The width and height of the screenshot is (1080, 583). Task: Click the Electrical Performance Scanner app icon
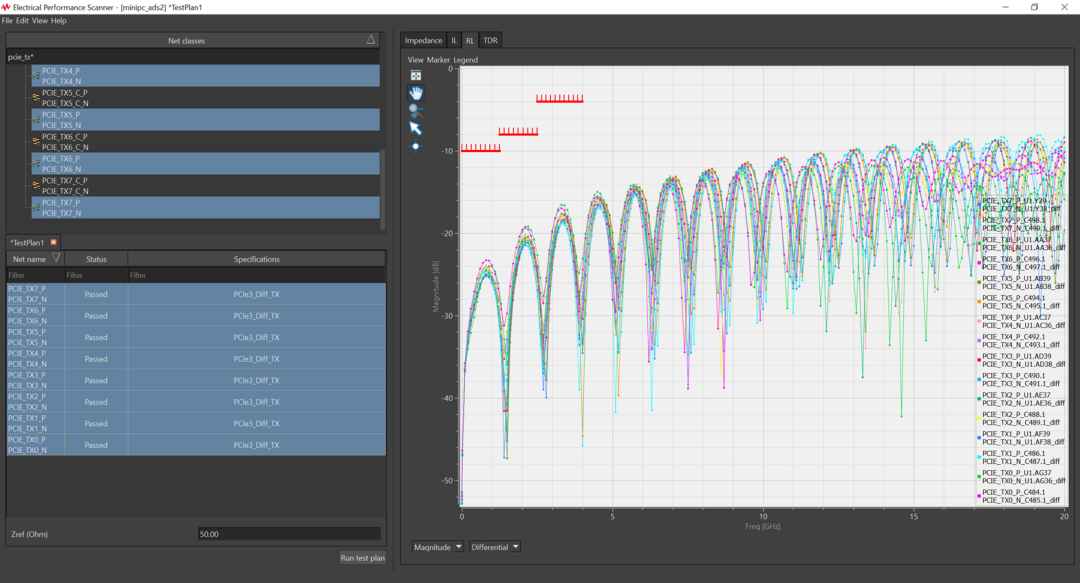pos(6,7)
